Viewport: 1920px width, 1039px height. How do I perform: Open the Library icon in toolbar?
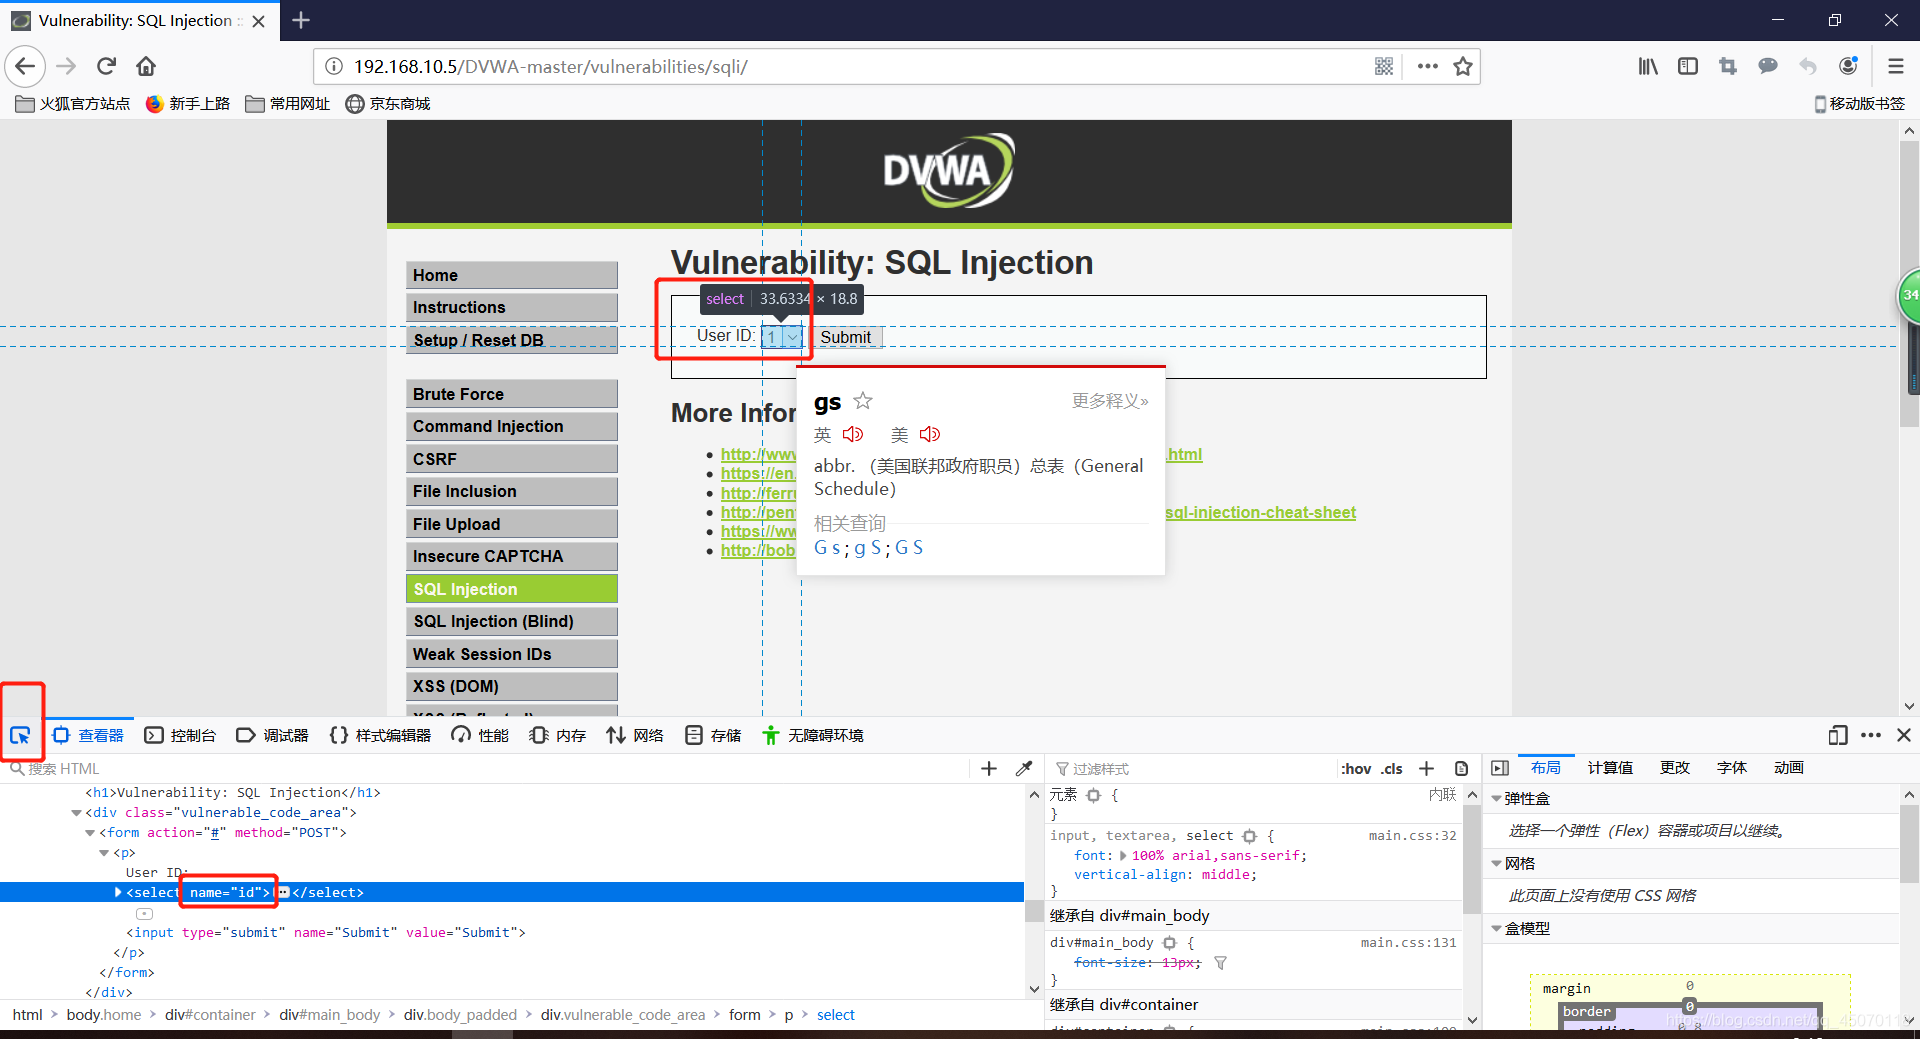[x=1648, y=66]
